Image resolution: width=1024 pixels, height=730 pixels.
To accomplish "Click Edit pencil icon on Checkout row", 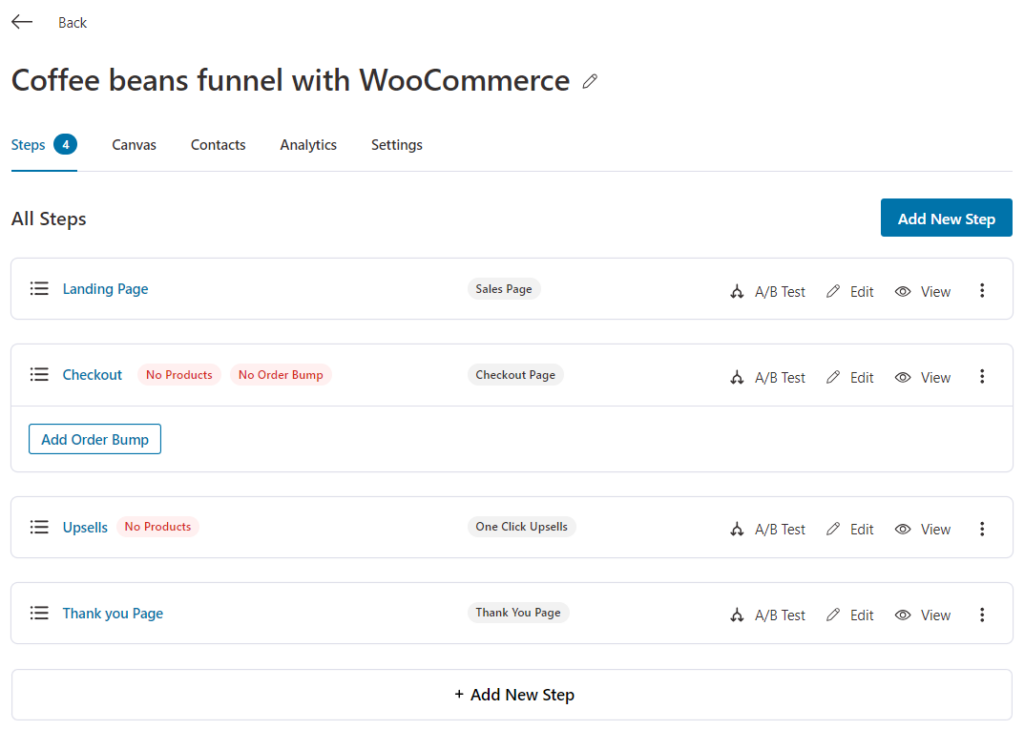I will [833, 377].
